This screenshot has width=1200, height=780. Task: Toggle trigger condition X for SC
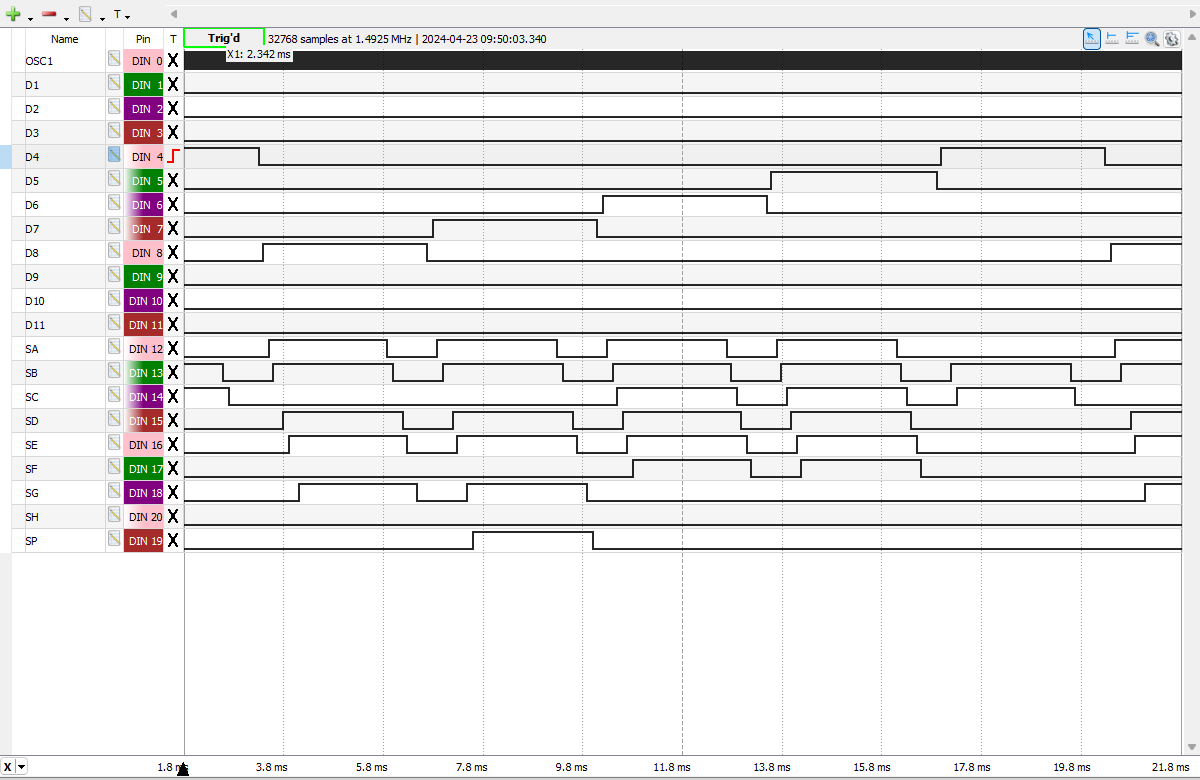tap(173, 396)
